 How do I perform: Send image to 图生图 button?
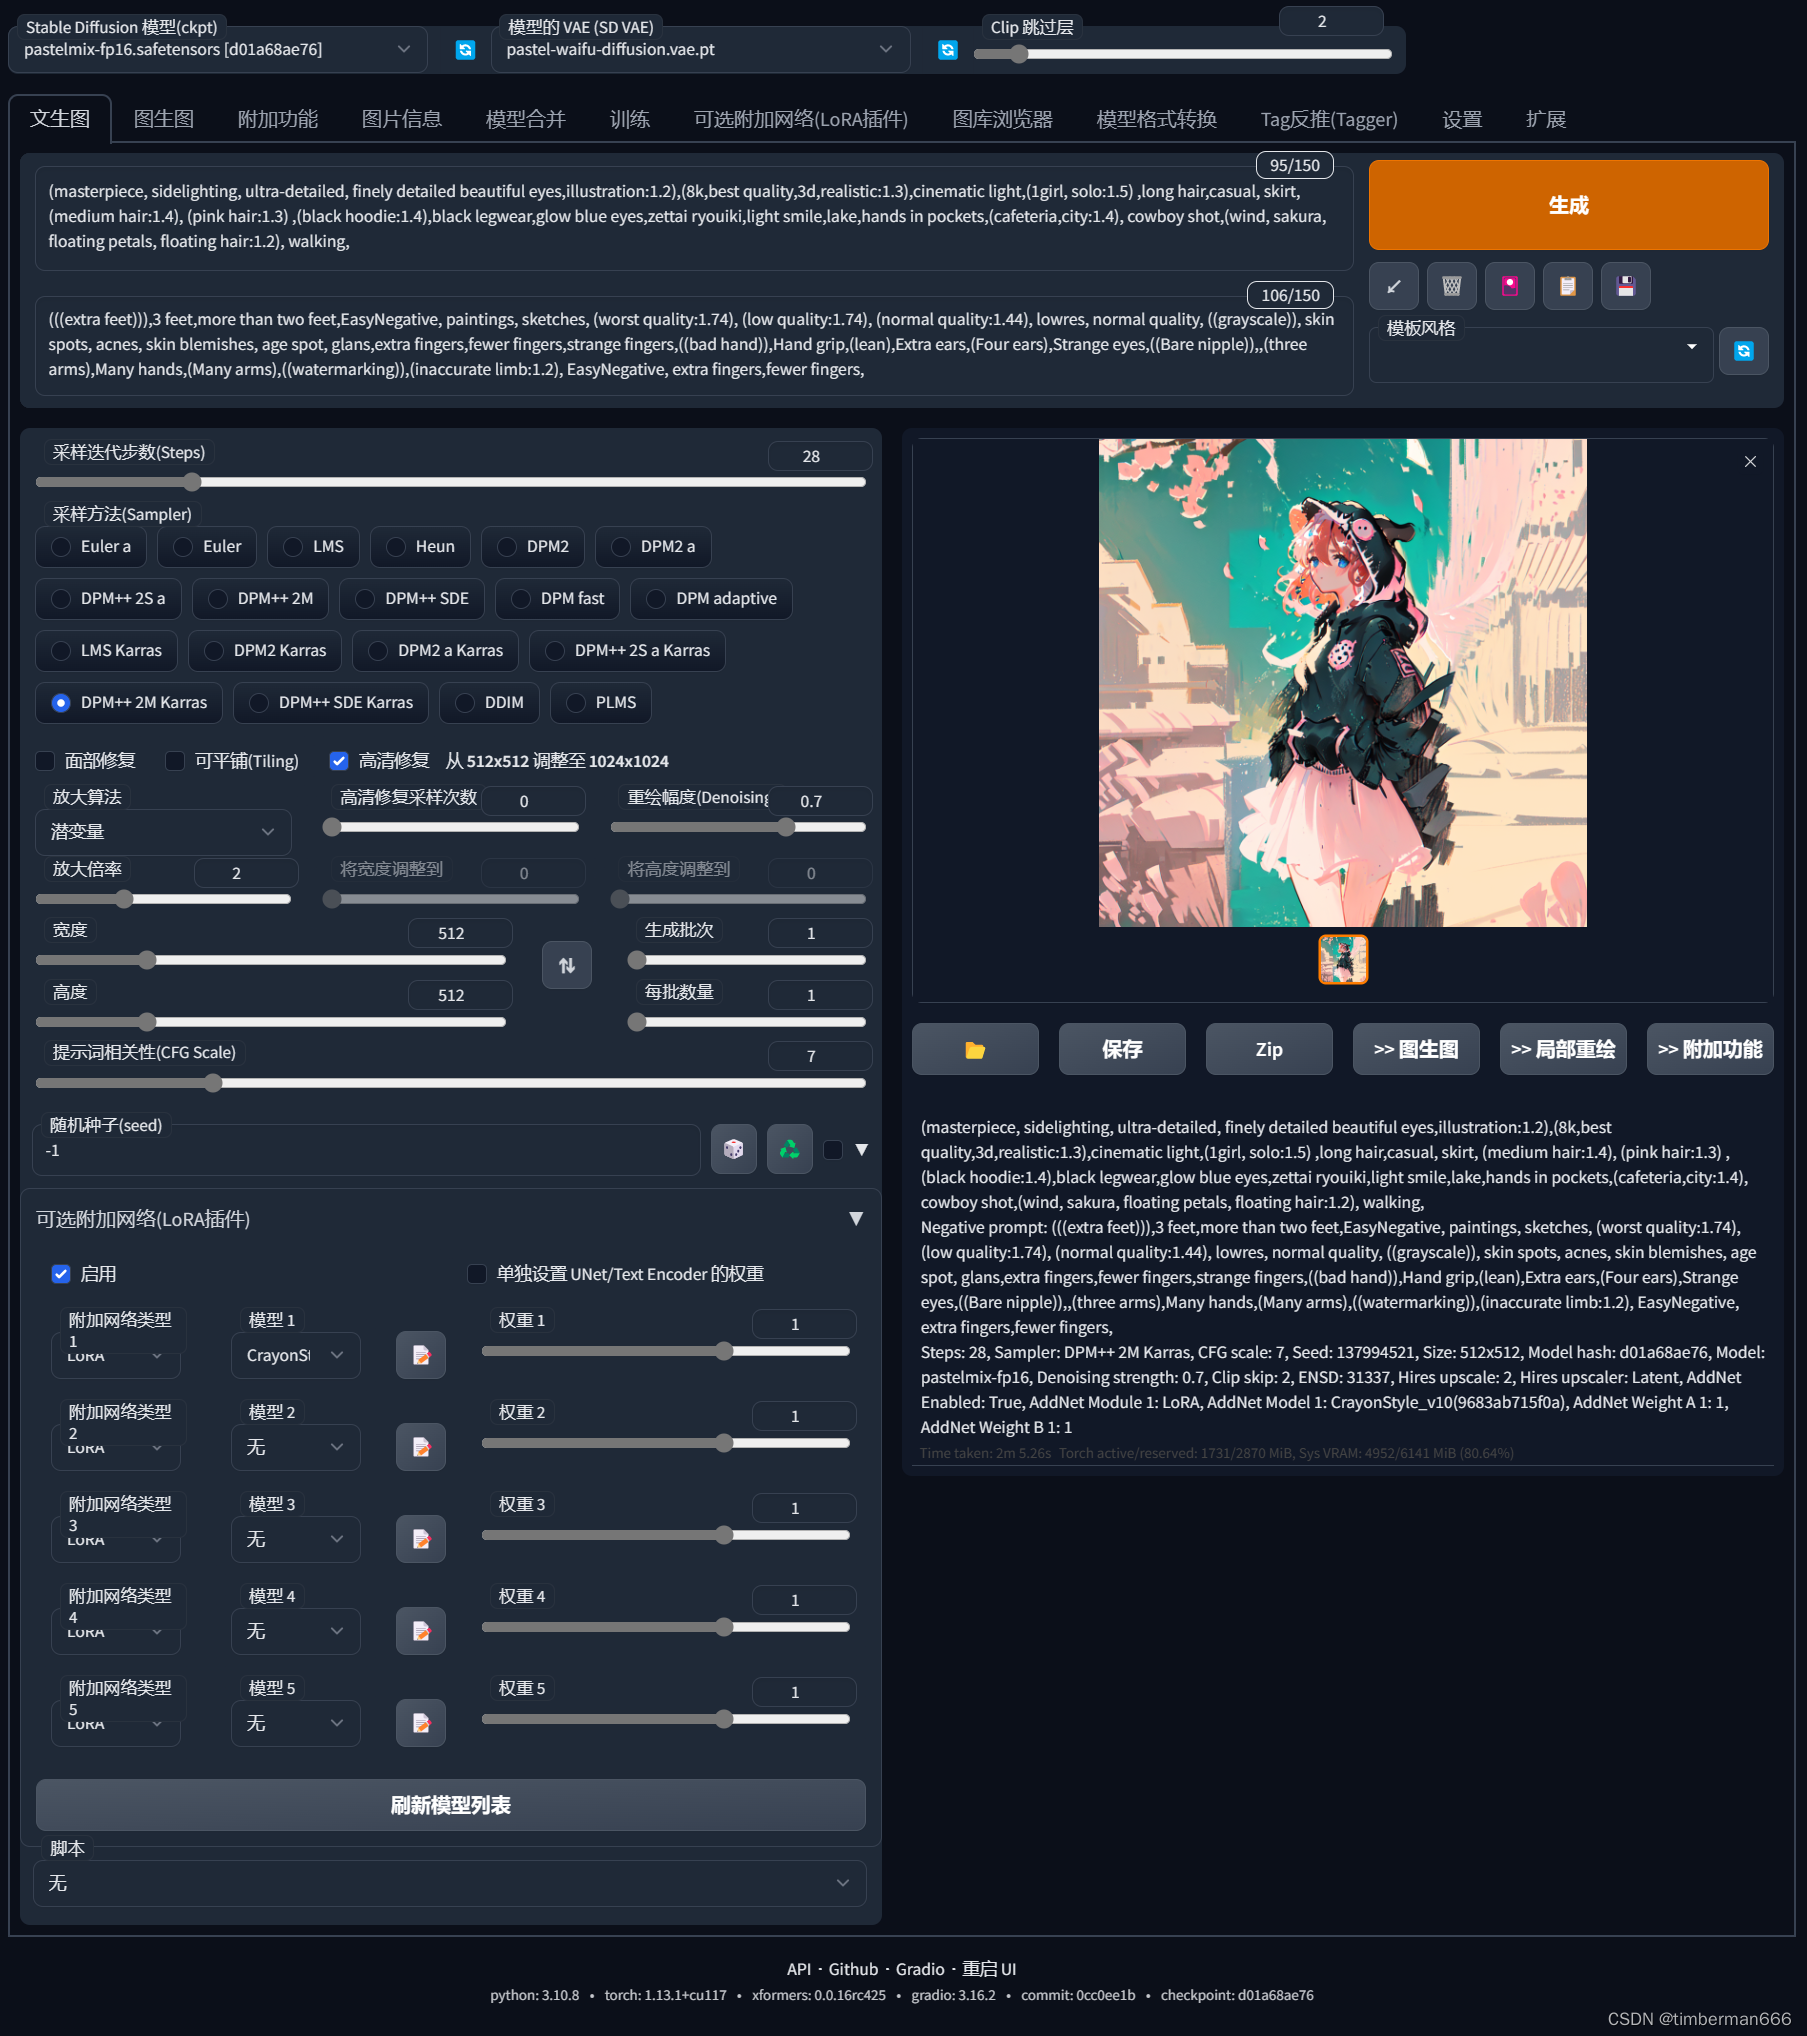pyautogui.click(x=1416, y=1049)
